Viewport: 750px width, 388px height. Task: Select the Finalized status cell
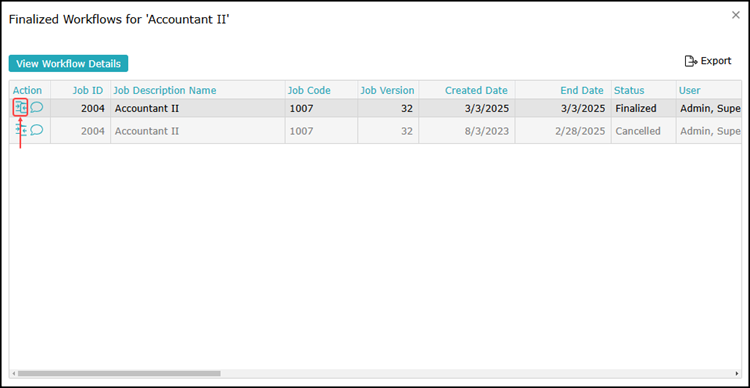[644, 108]
